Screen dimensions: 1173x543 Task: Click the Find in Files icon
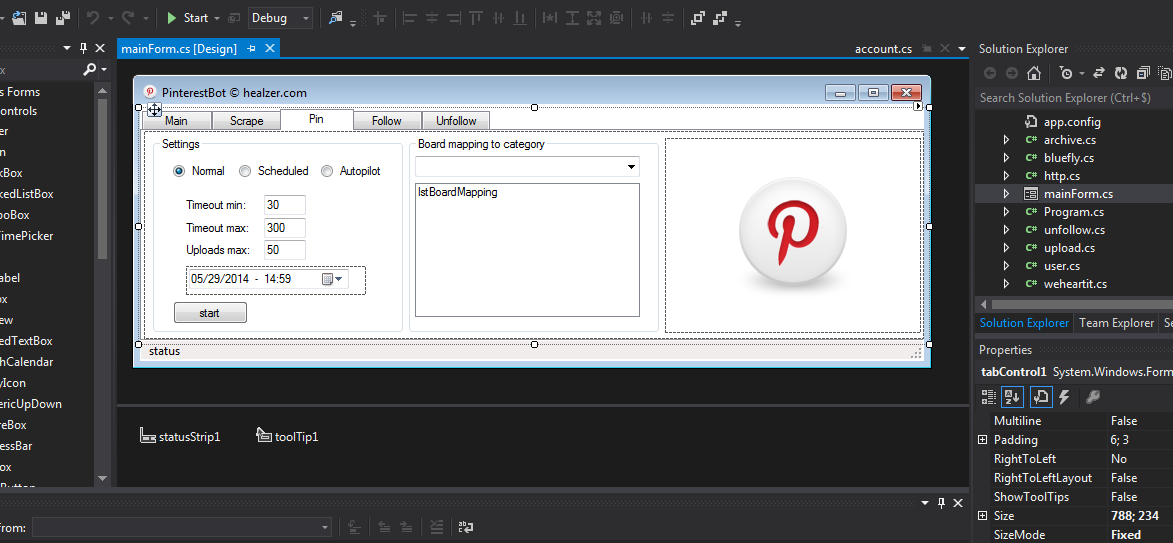click(337, 17)
